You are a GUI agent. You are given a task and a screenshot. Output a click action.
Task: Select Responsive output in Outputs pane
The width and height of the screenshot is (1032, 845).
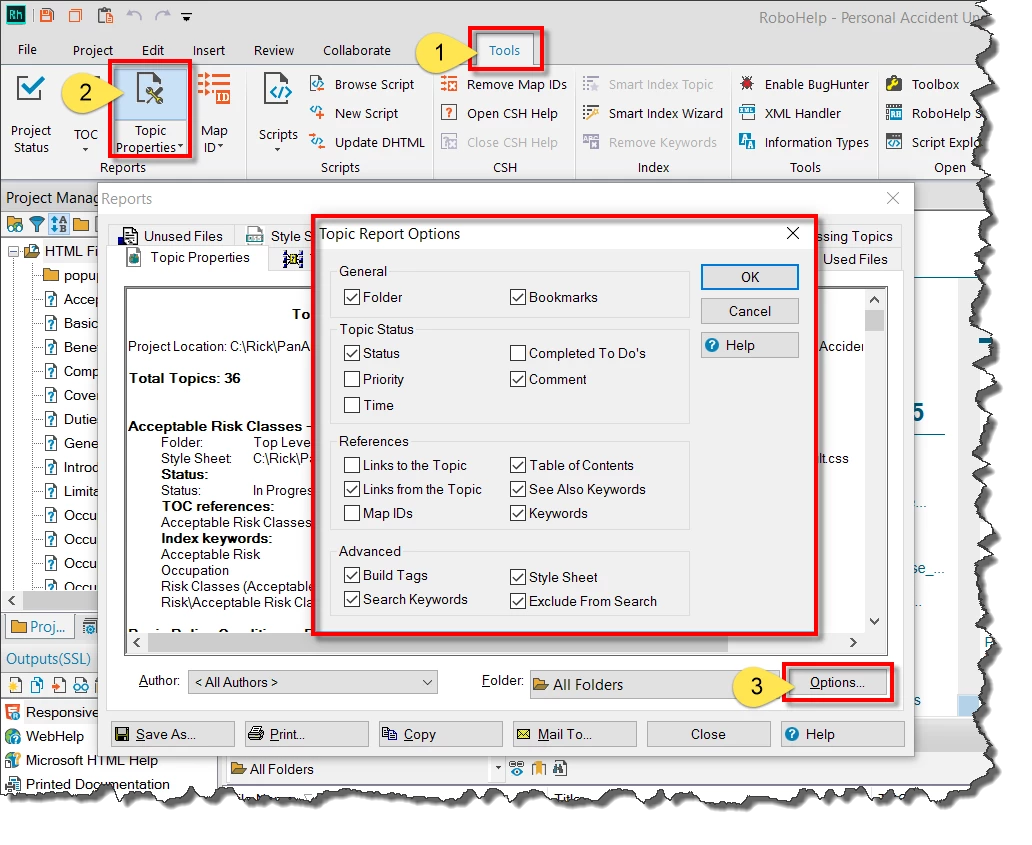pos(53,712)
